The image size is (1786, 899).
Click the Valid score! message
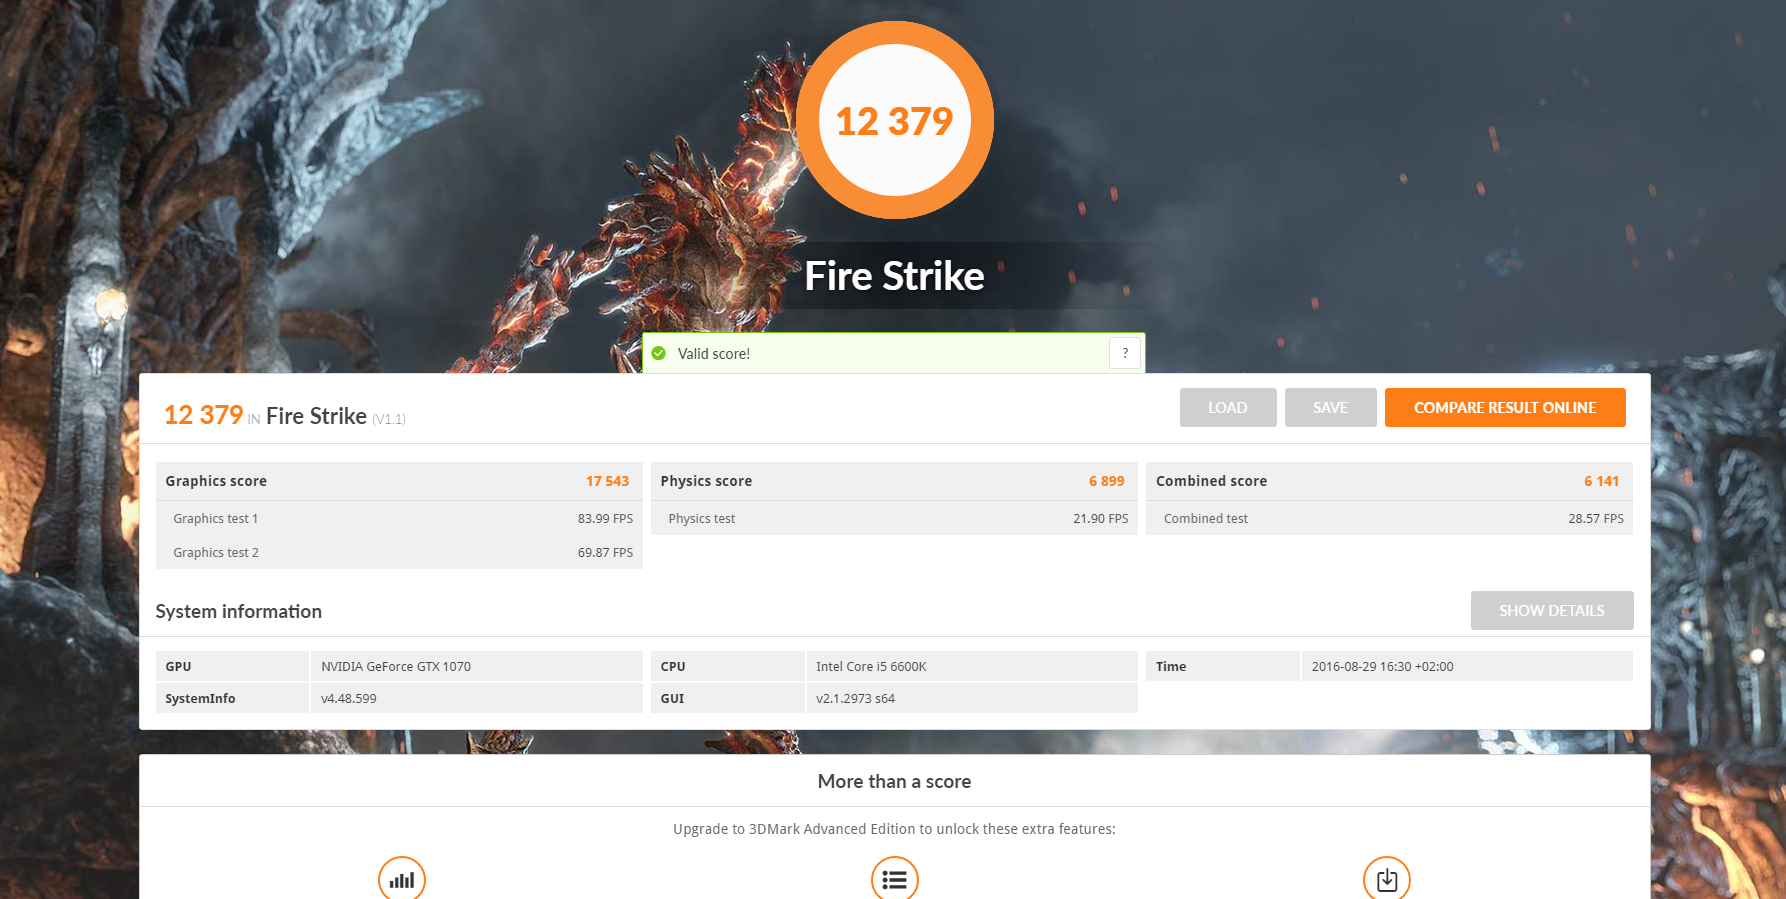714,353
